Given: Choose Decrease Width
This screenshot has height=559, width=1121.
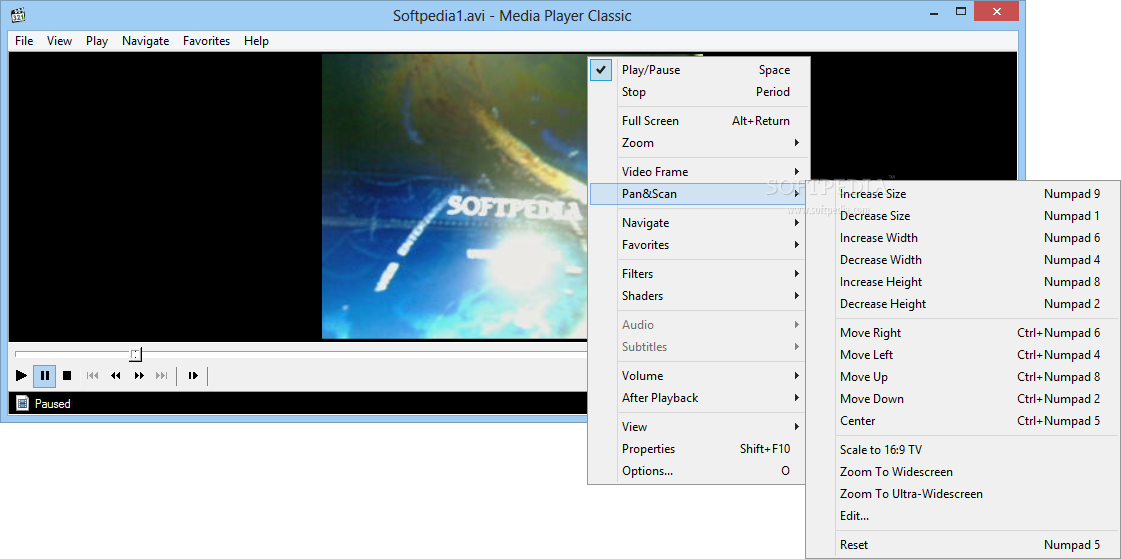Looking at the screenshot, I should pyautogui.click(x=963, y=259).
